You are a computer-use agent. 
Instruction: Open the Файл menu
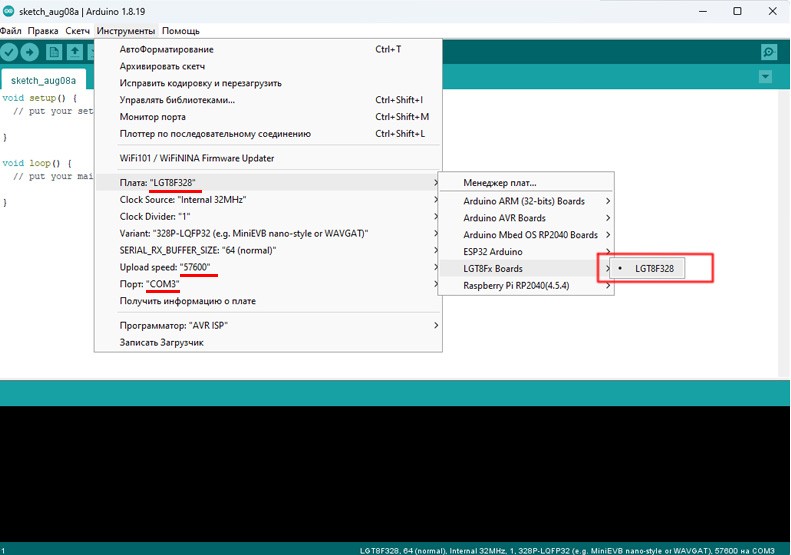click(11, 31)
